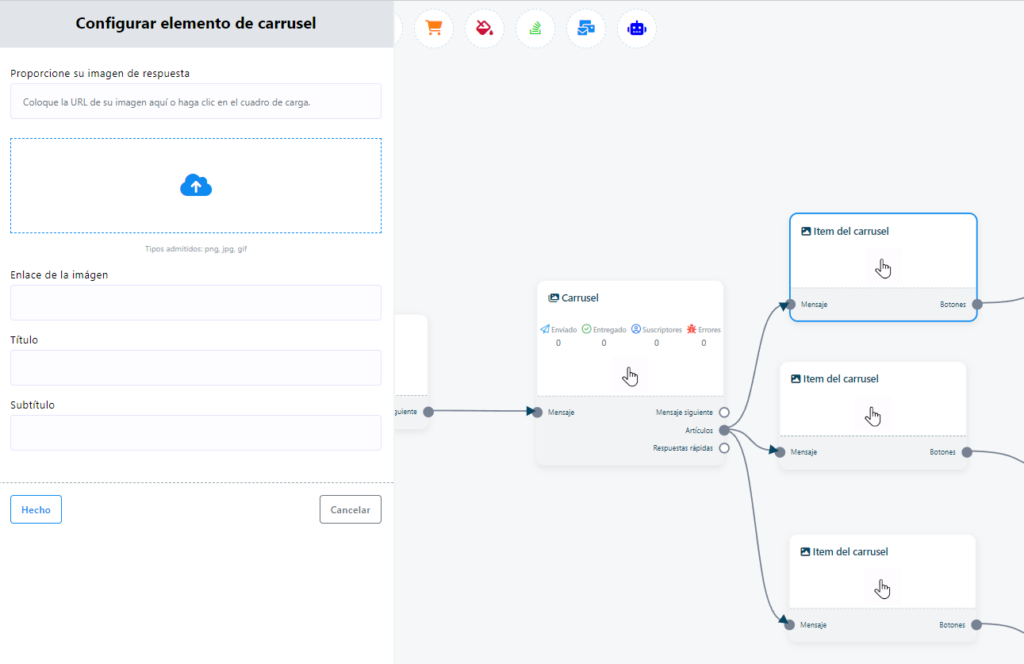Click the Artículos output port on Carrusel
This screenshot has width=1024, height=664.
click(x=724, y=430)
